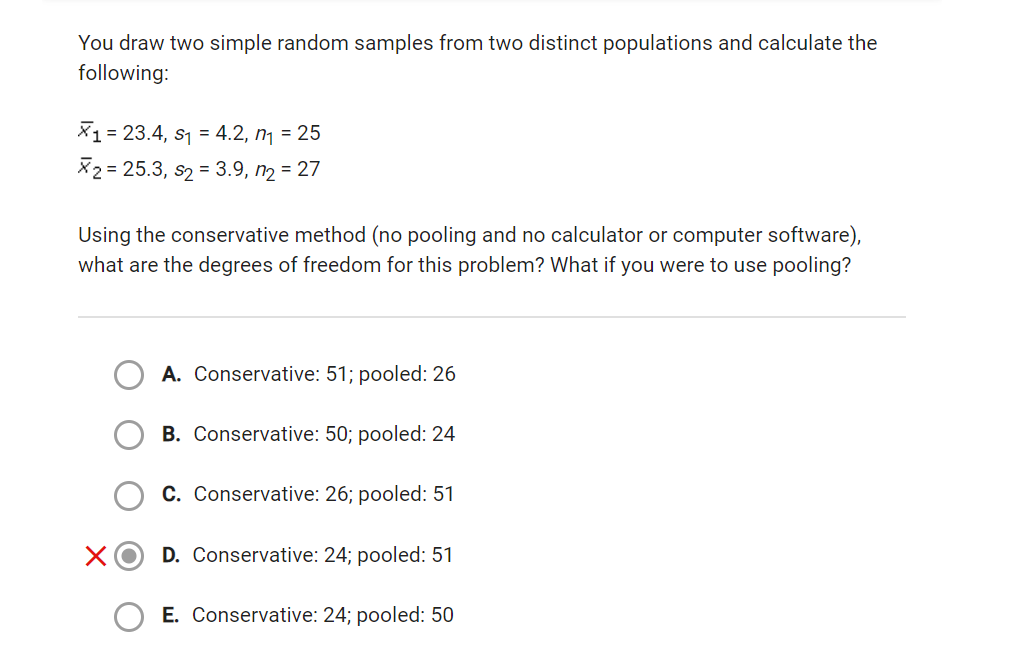Select option text 'Conservative: 50; pooled: 24'
The height and width of the screenshot is (666, 1009).
tap(325, 434)
